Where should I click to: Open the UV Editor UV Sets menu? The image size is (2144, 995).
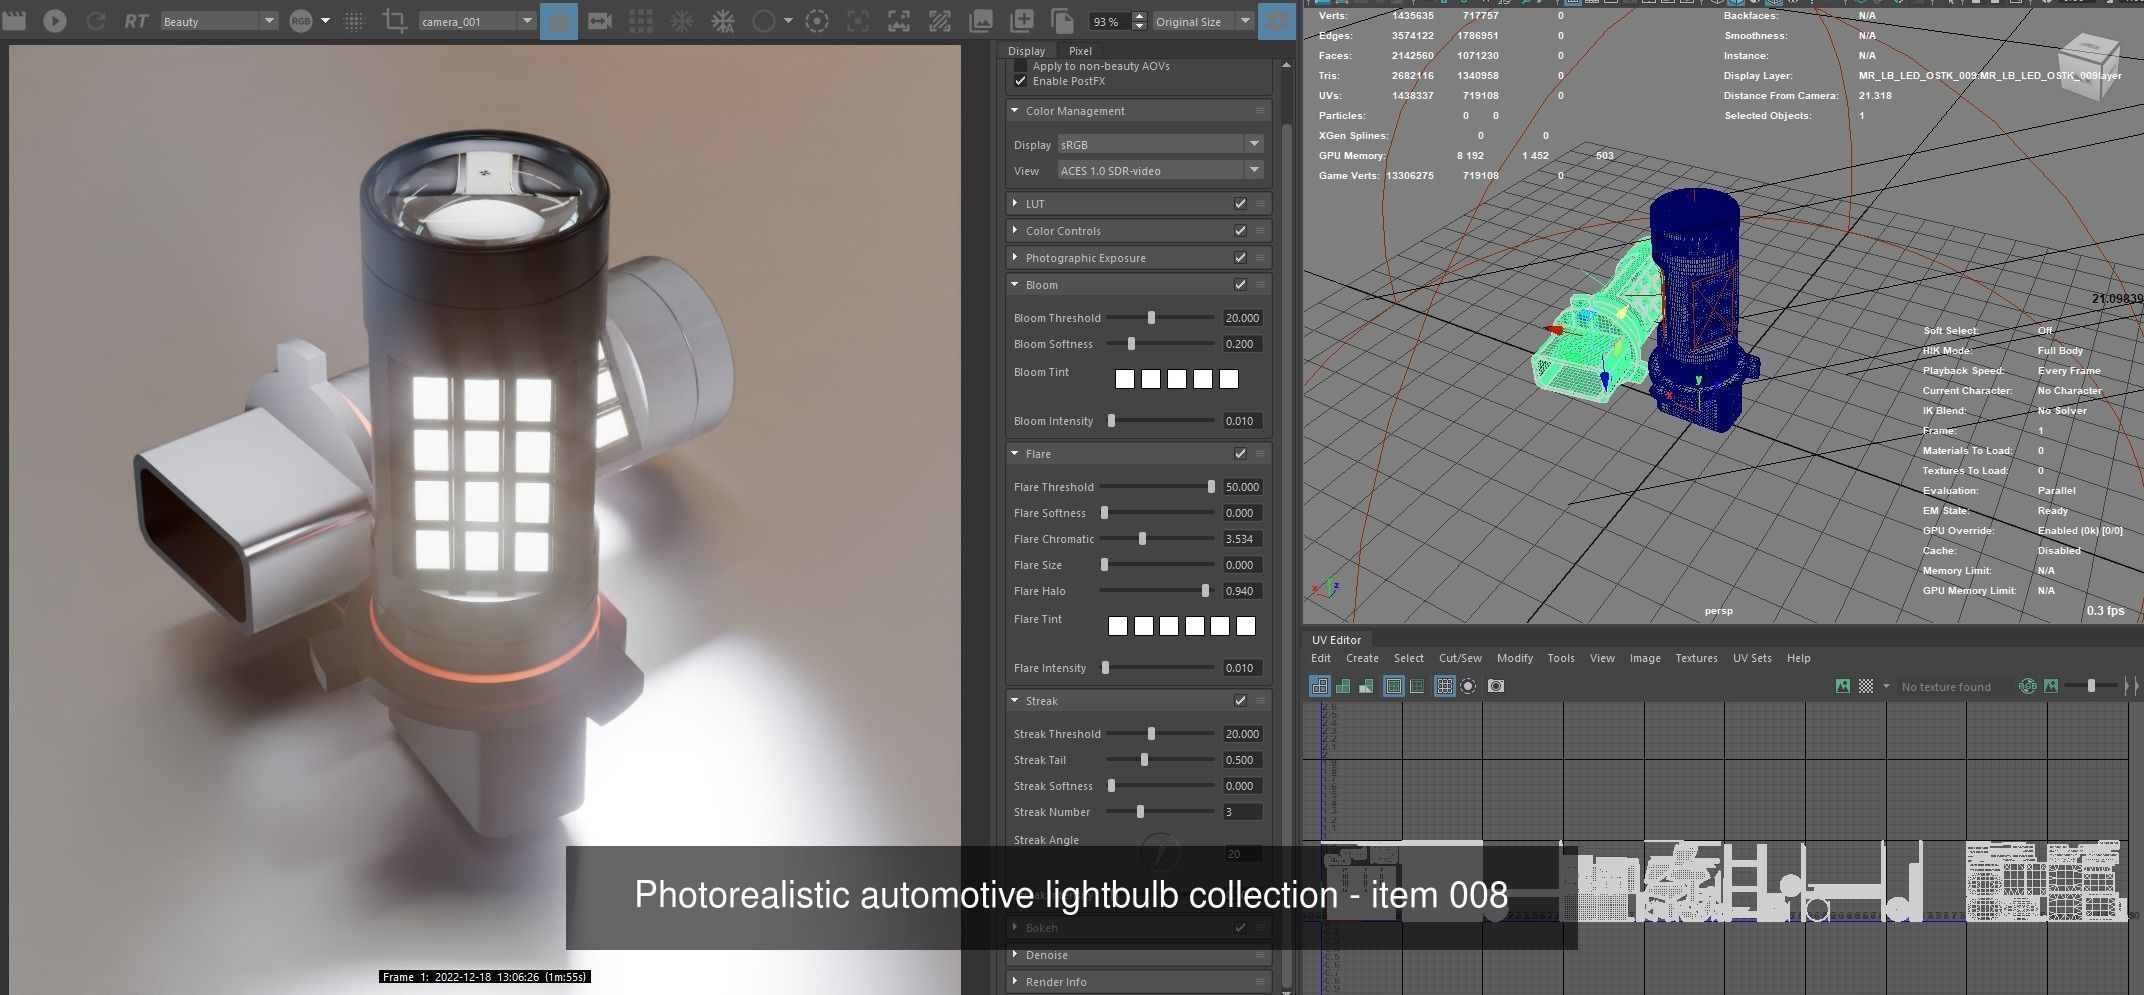1752,658
